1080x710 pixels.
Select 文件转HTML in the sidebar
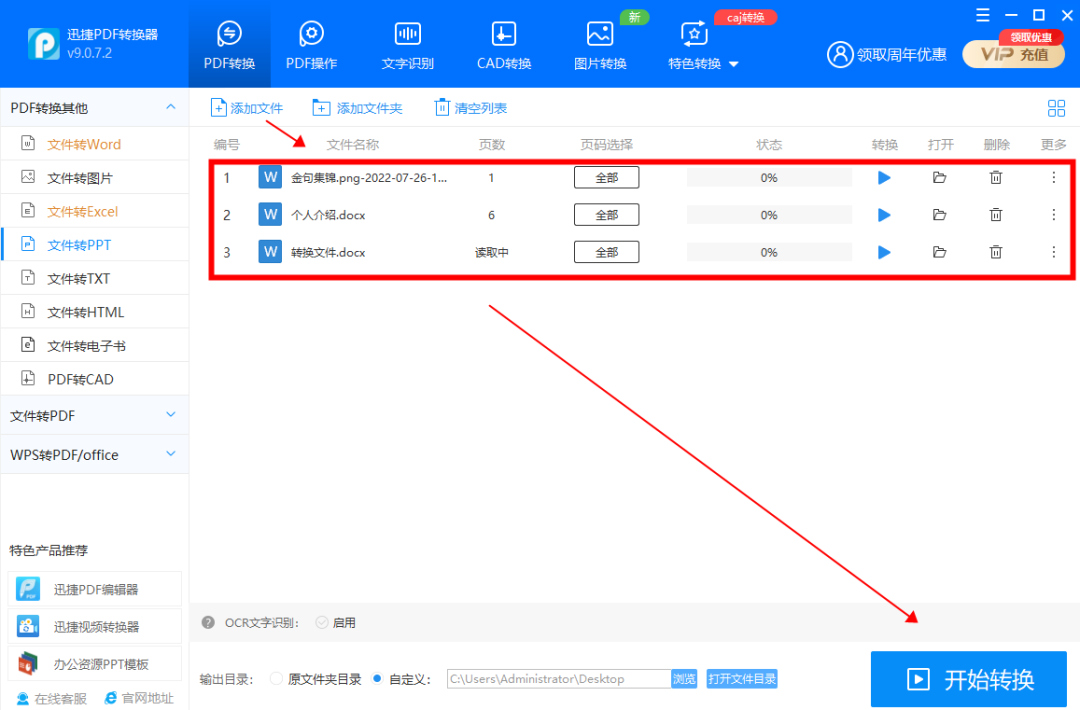94,312
